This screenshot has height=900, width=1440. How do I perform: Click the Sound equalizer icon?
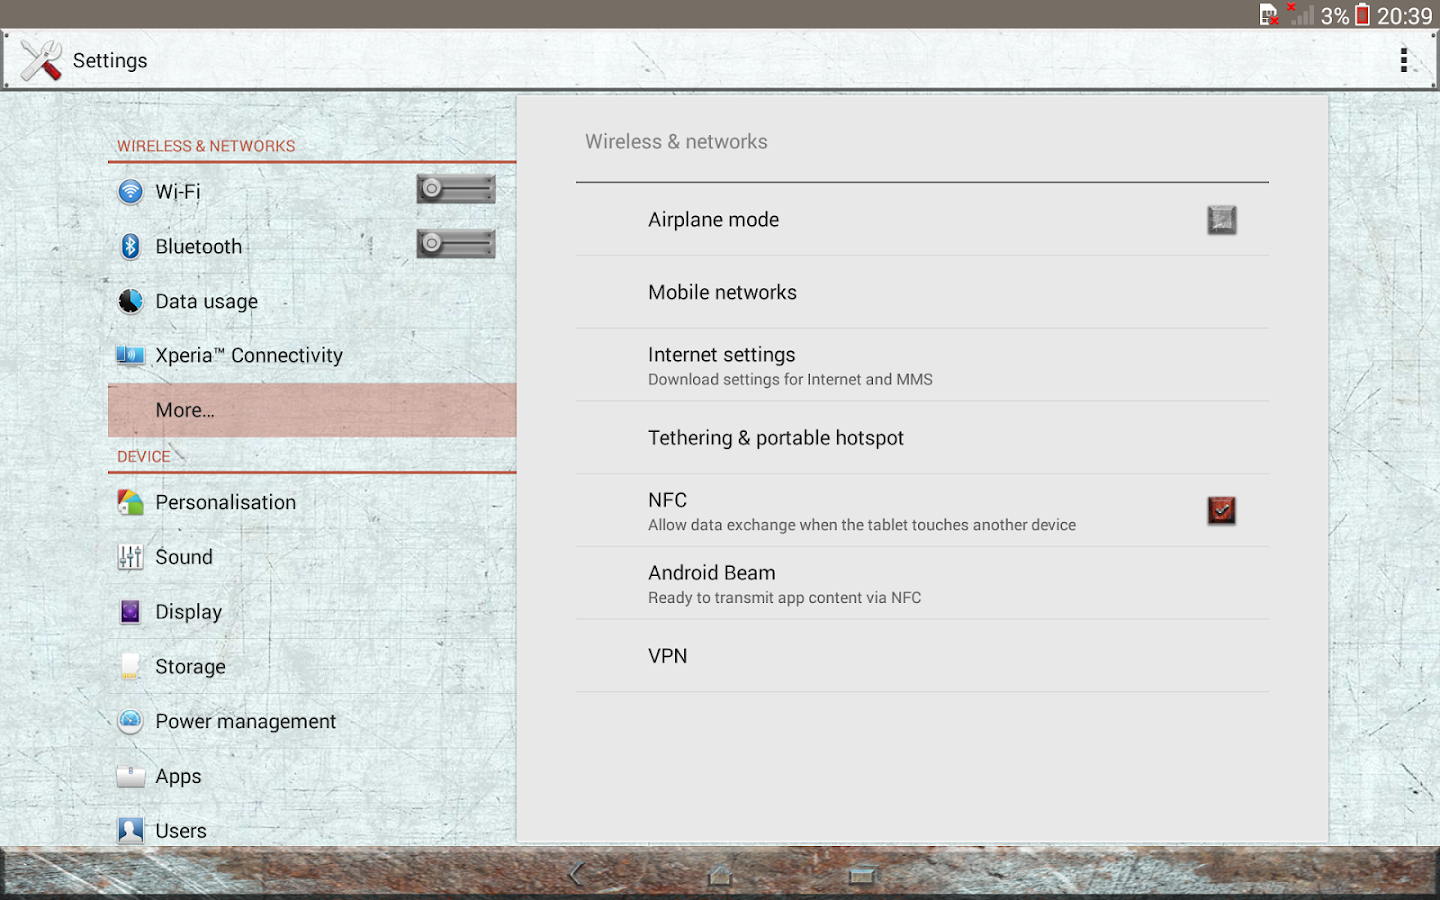[x=130, y=557]
